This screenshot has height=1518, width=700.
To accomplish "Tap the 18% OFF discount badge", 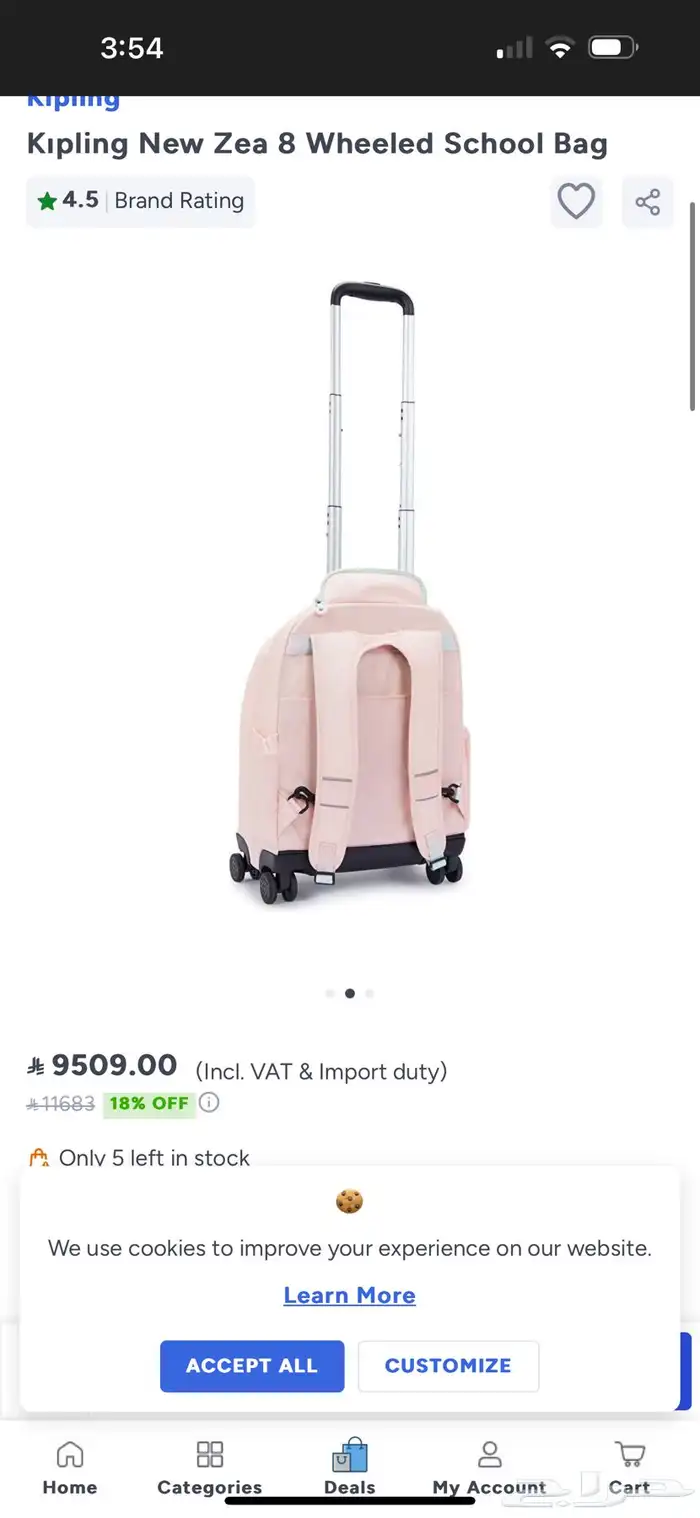I will tap(149, 1104).
